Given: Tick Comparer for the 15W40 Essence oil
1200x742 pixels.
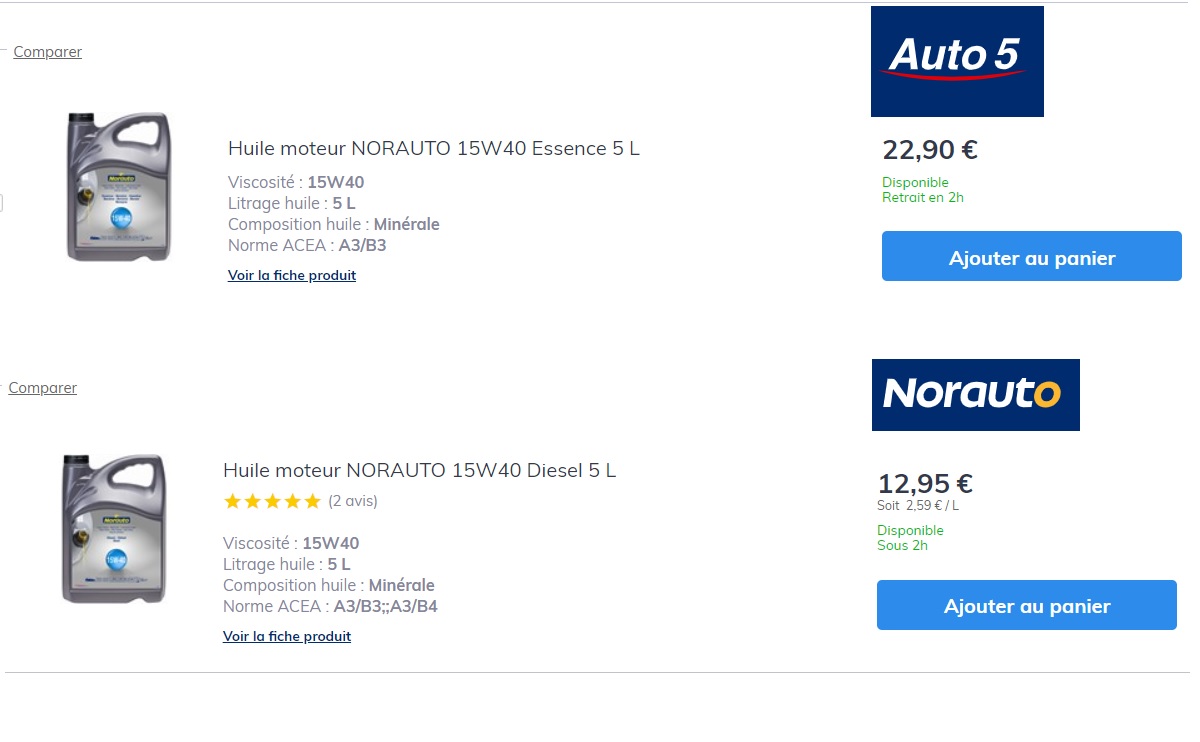Looking at the screenshot, I should tap(47, 52).
